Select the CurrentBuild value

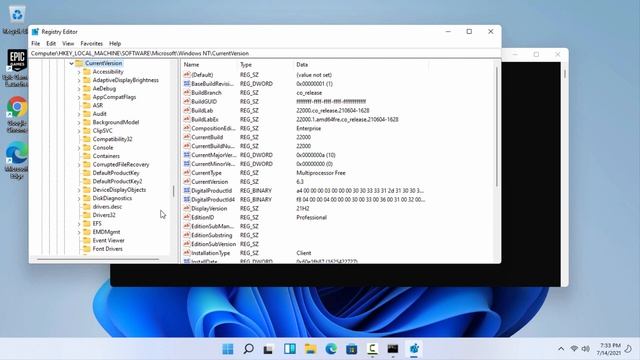[x=207, y=137]
